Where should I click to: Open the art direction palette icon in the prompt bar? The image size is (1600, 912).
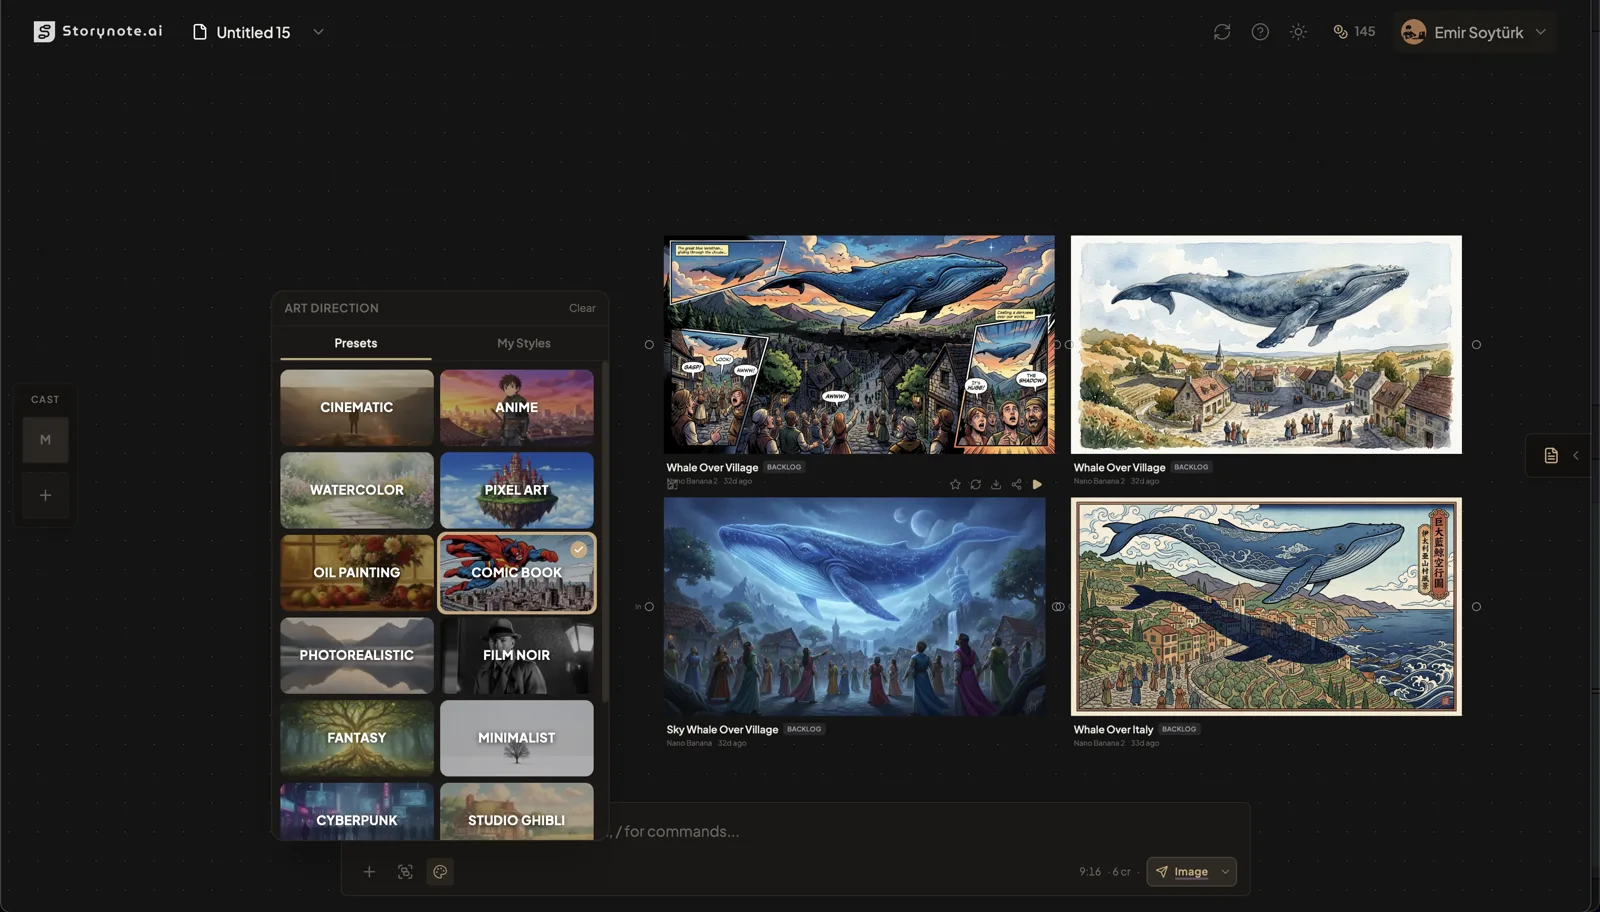pyautogui.click(x=440, y=871)
